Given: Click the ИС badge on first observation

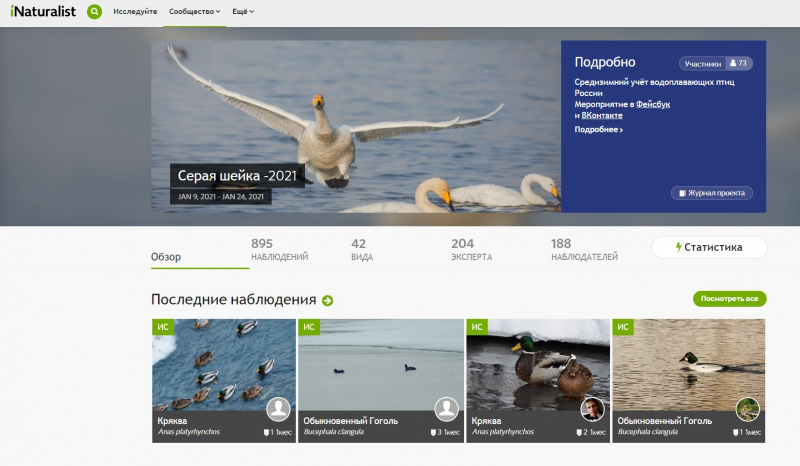Looking at the screenshot, I should tap(163, 327).
